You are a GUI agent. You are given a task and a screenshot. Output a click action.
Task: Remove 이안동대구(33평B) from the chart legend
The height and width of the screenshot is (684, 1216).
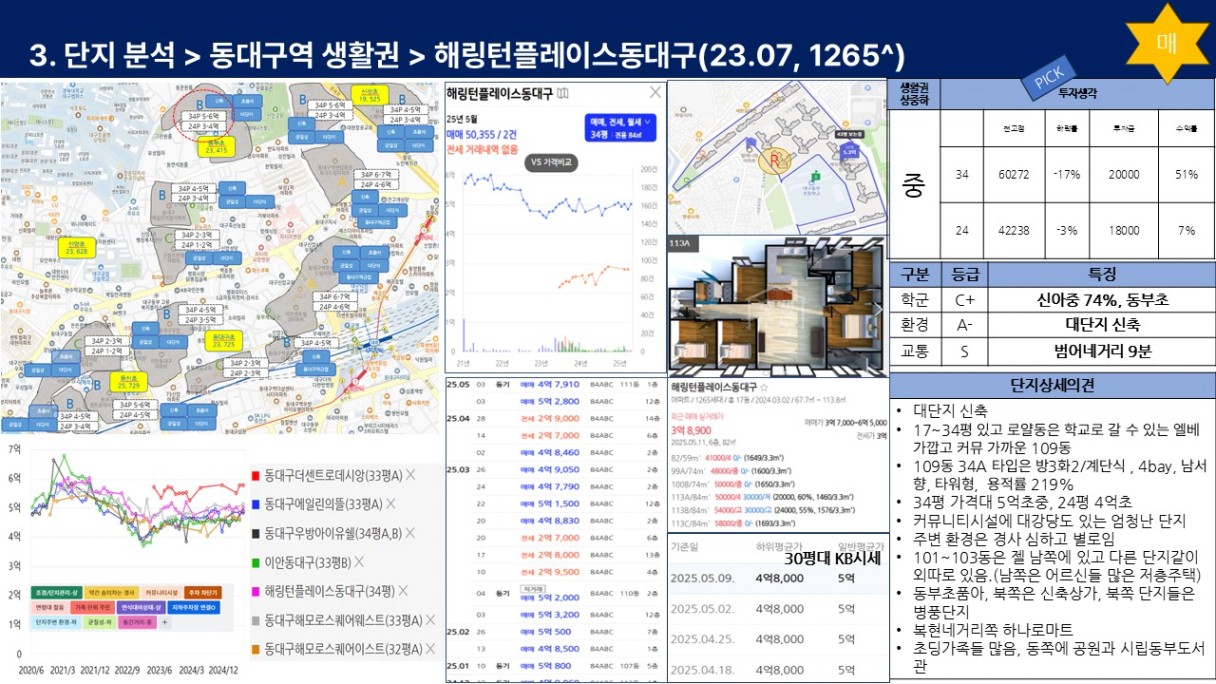coord(359,562)
